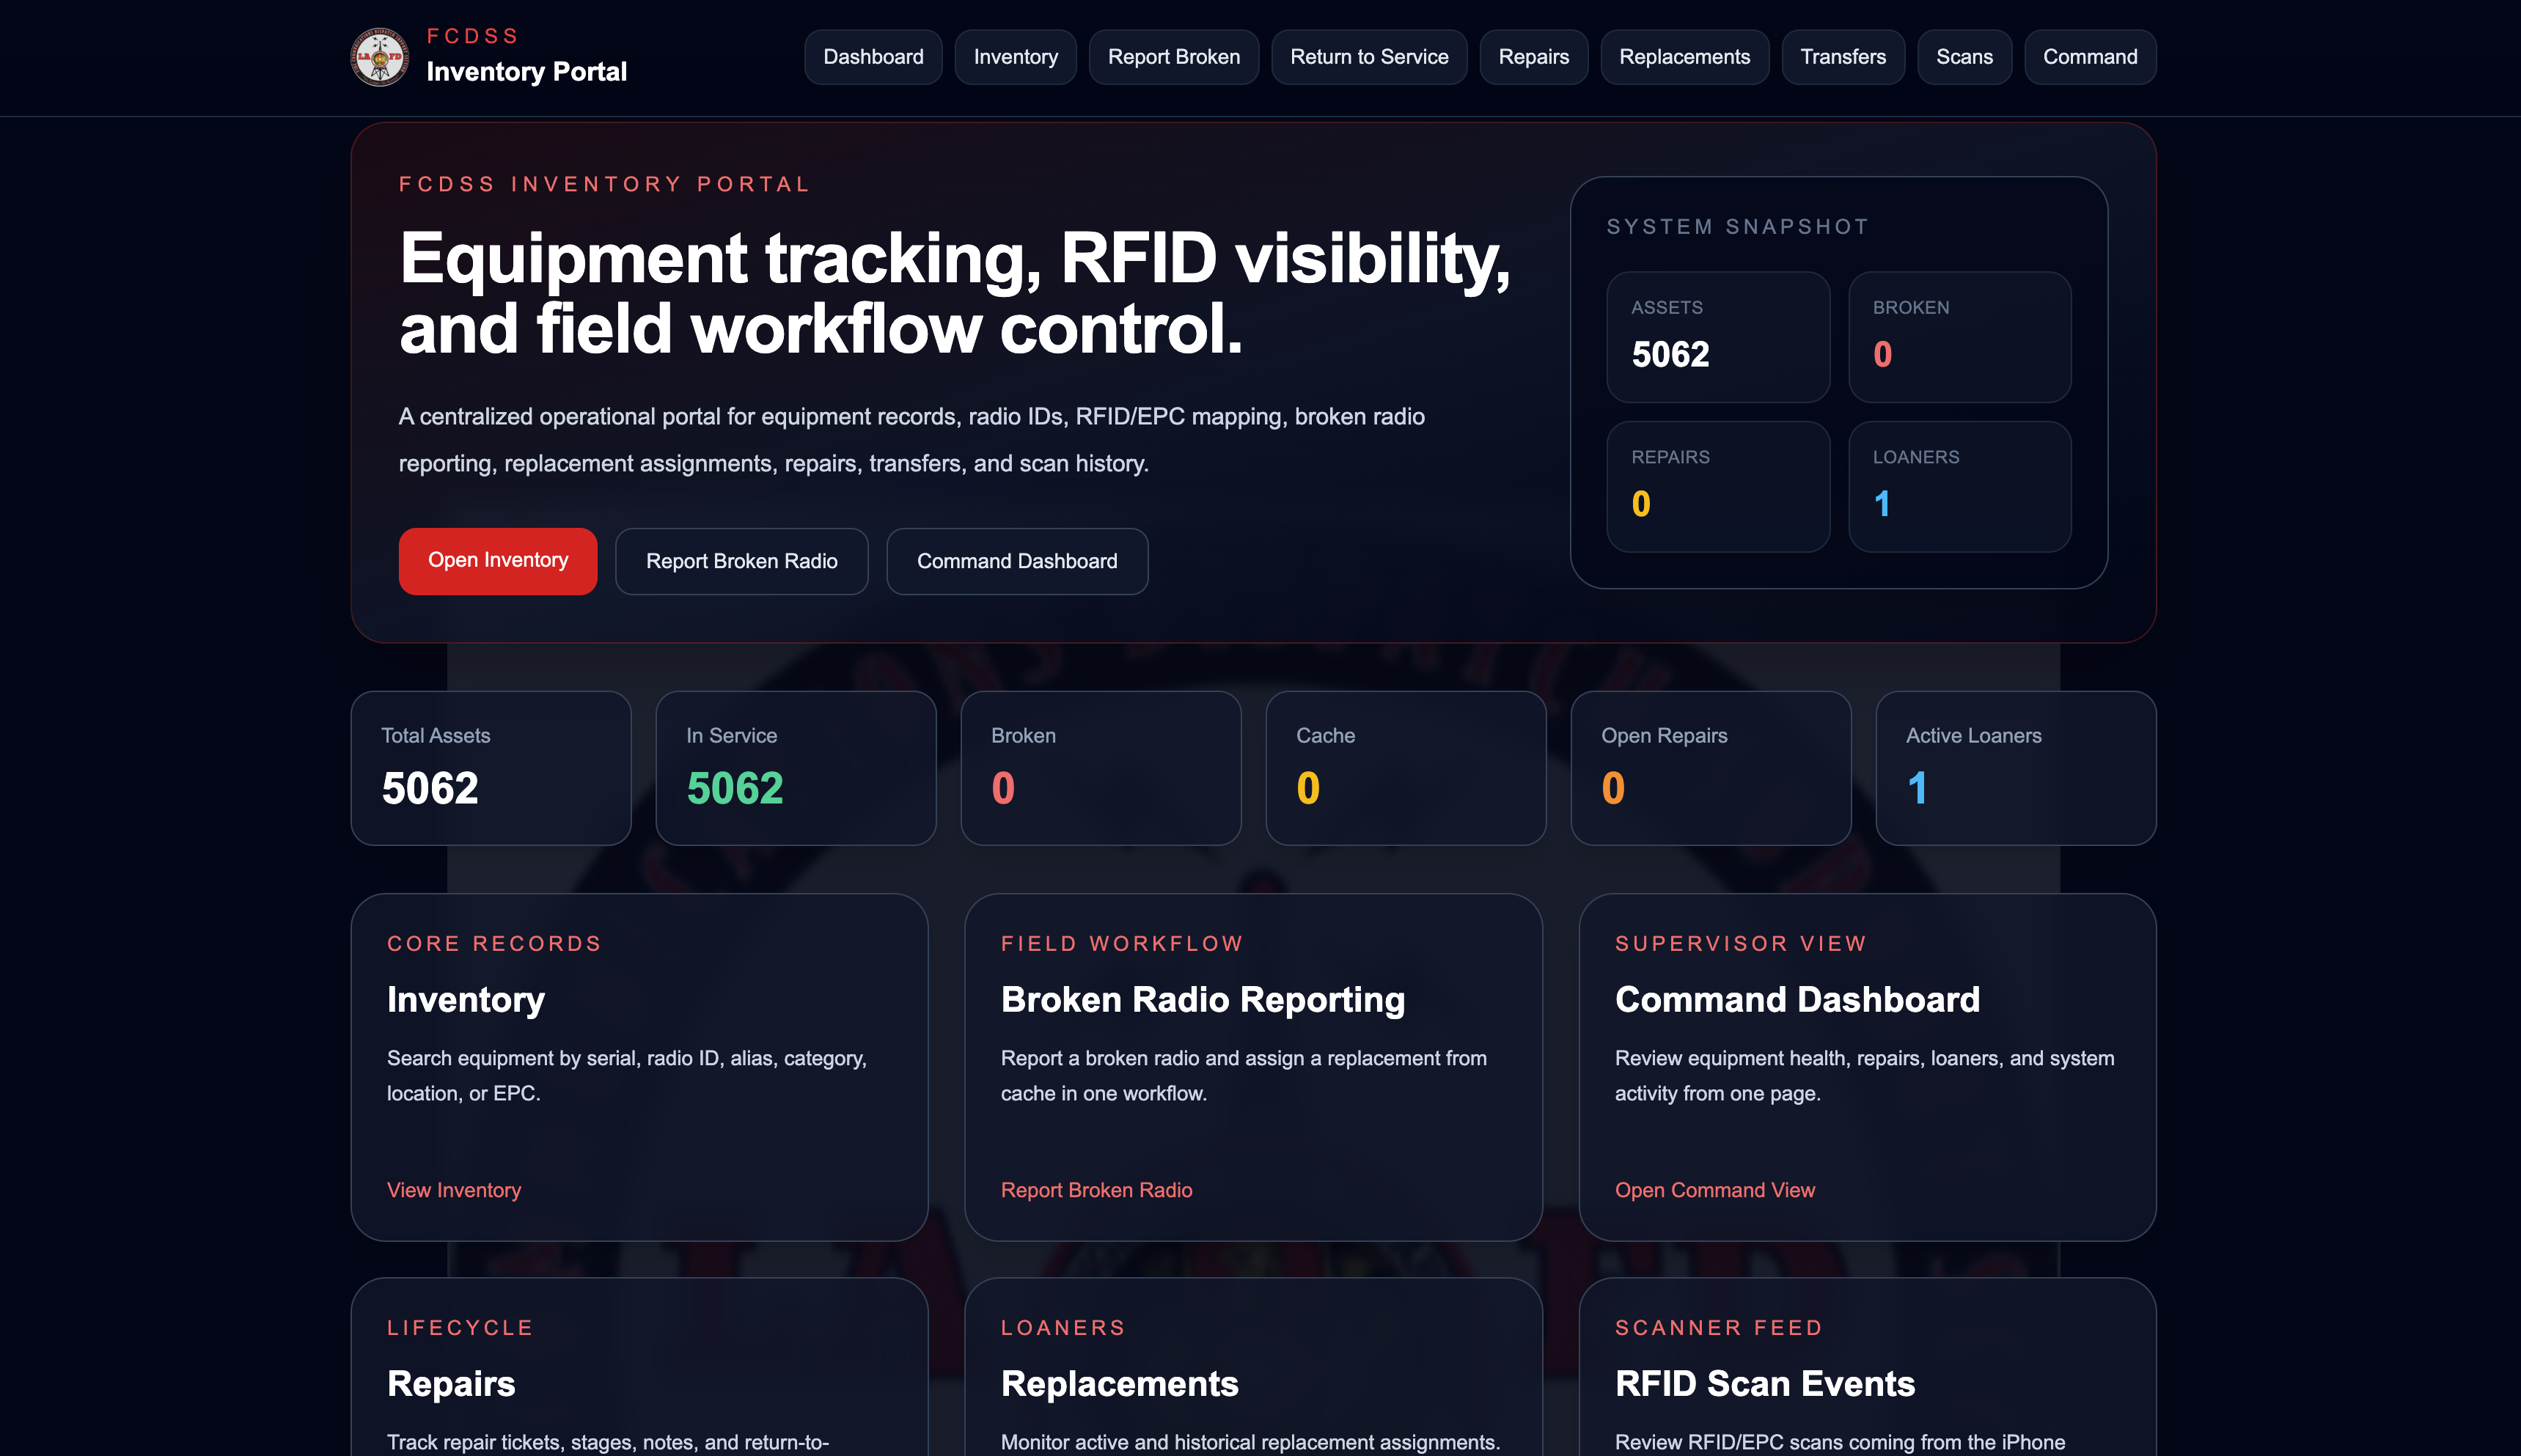Click the In Service stat card
The width and height of the screenshot is (2521, 1456).
796,768
